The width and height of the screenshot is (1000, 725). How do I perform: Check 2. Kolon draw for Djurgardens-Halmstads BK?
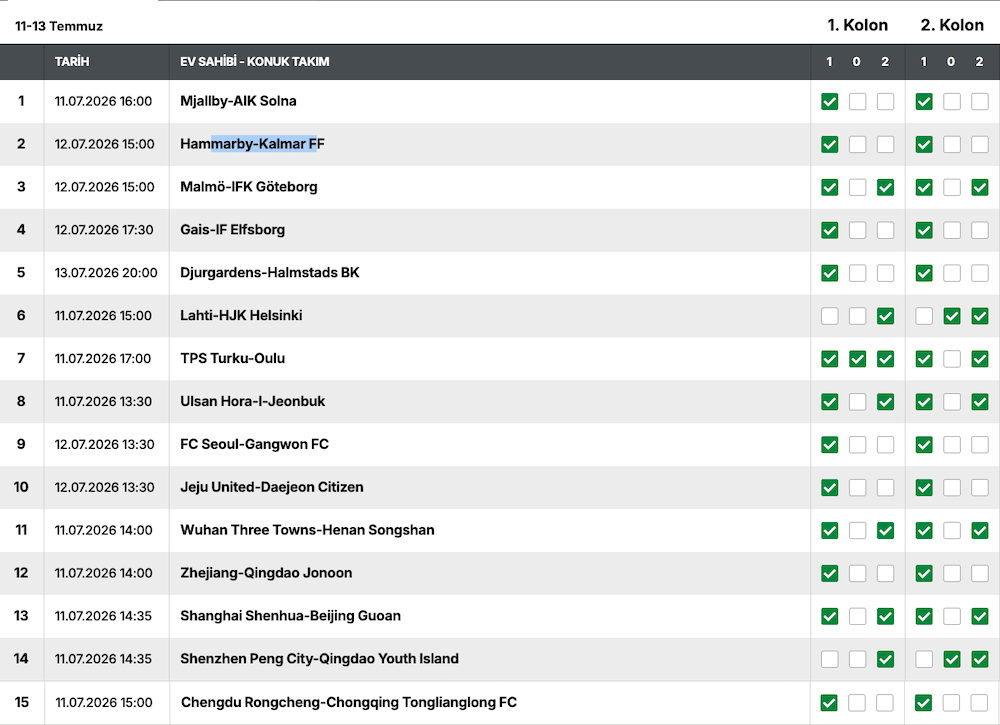952,273
